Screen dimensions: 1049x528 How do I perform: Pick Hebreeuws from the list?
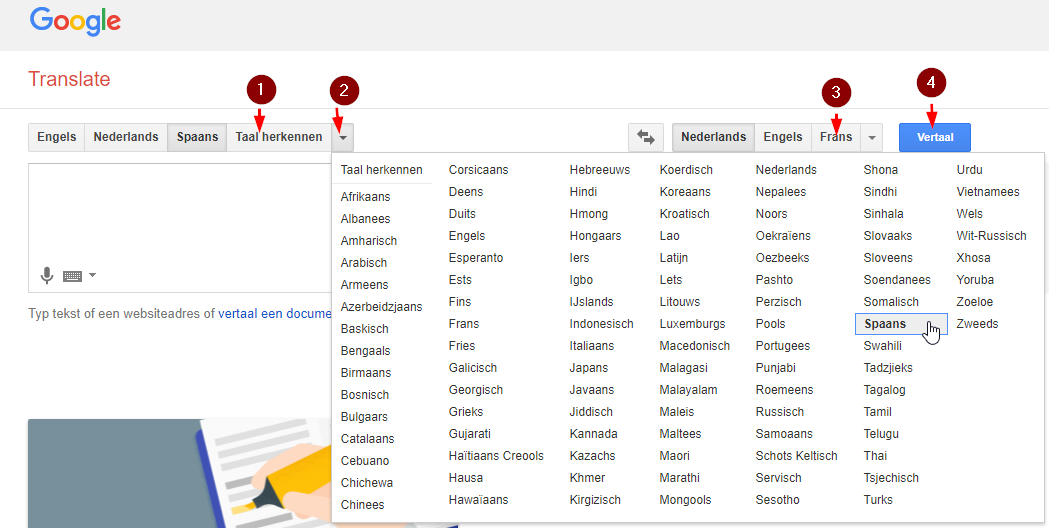point(600,170)
